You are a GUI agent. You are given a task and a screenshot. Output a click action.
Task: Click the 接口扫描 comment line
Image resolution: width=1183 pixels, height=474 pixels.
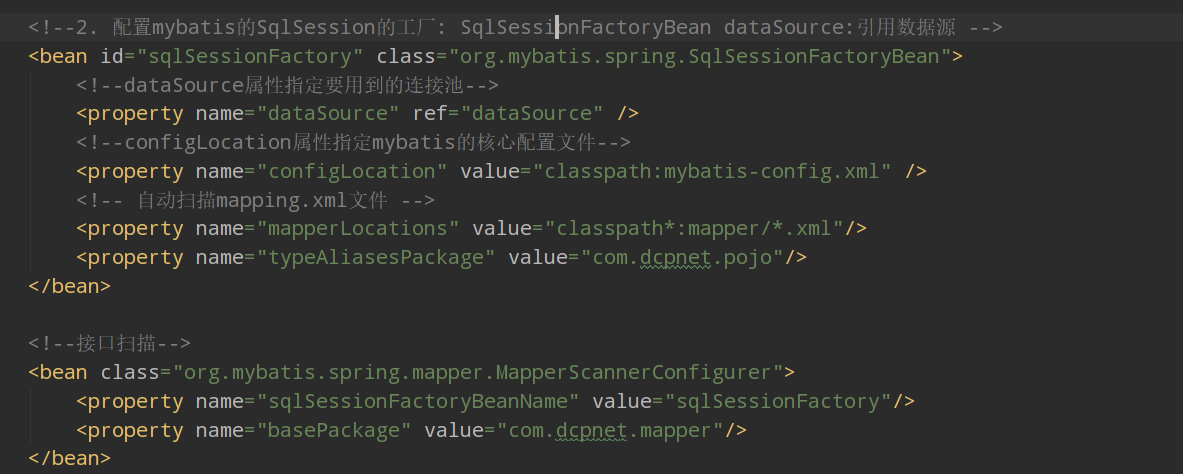pyautogui.click(x=109, y=343)
